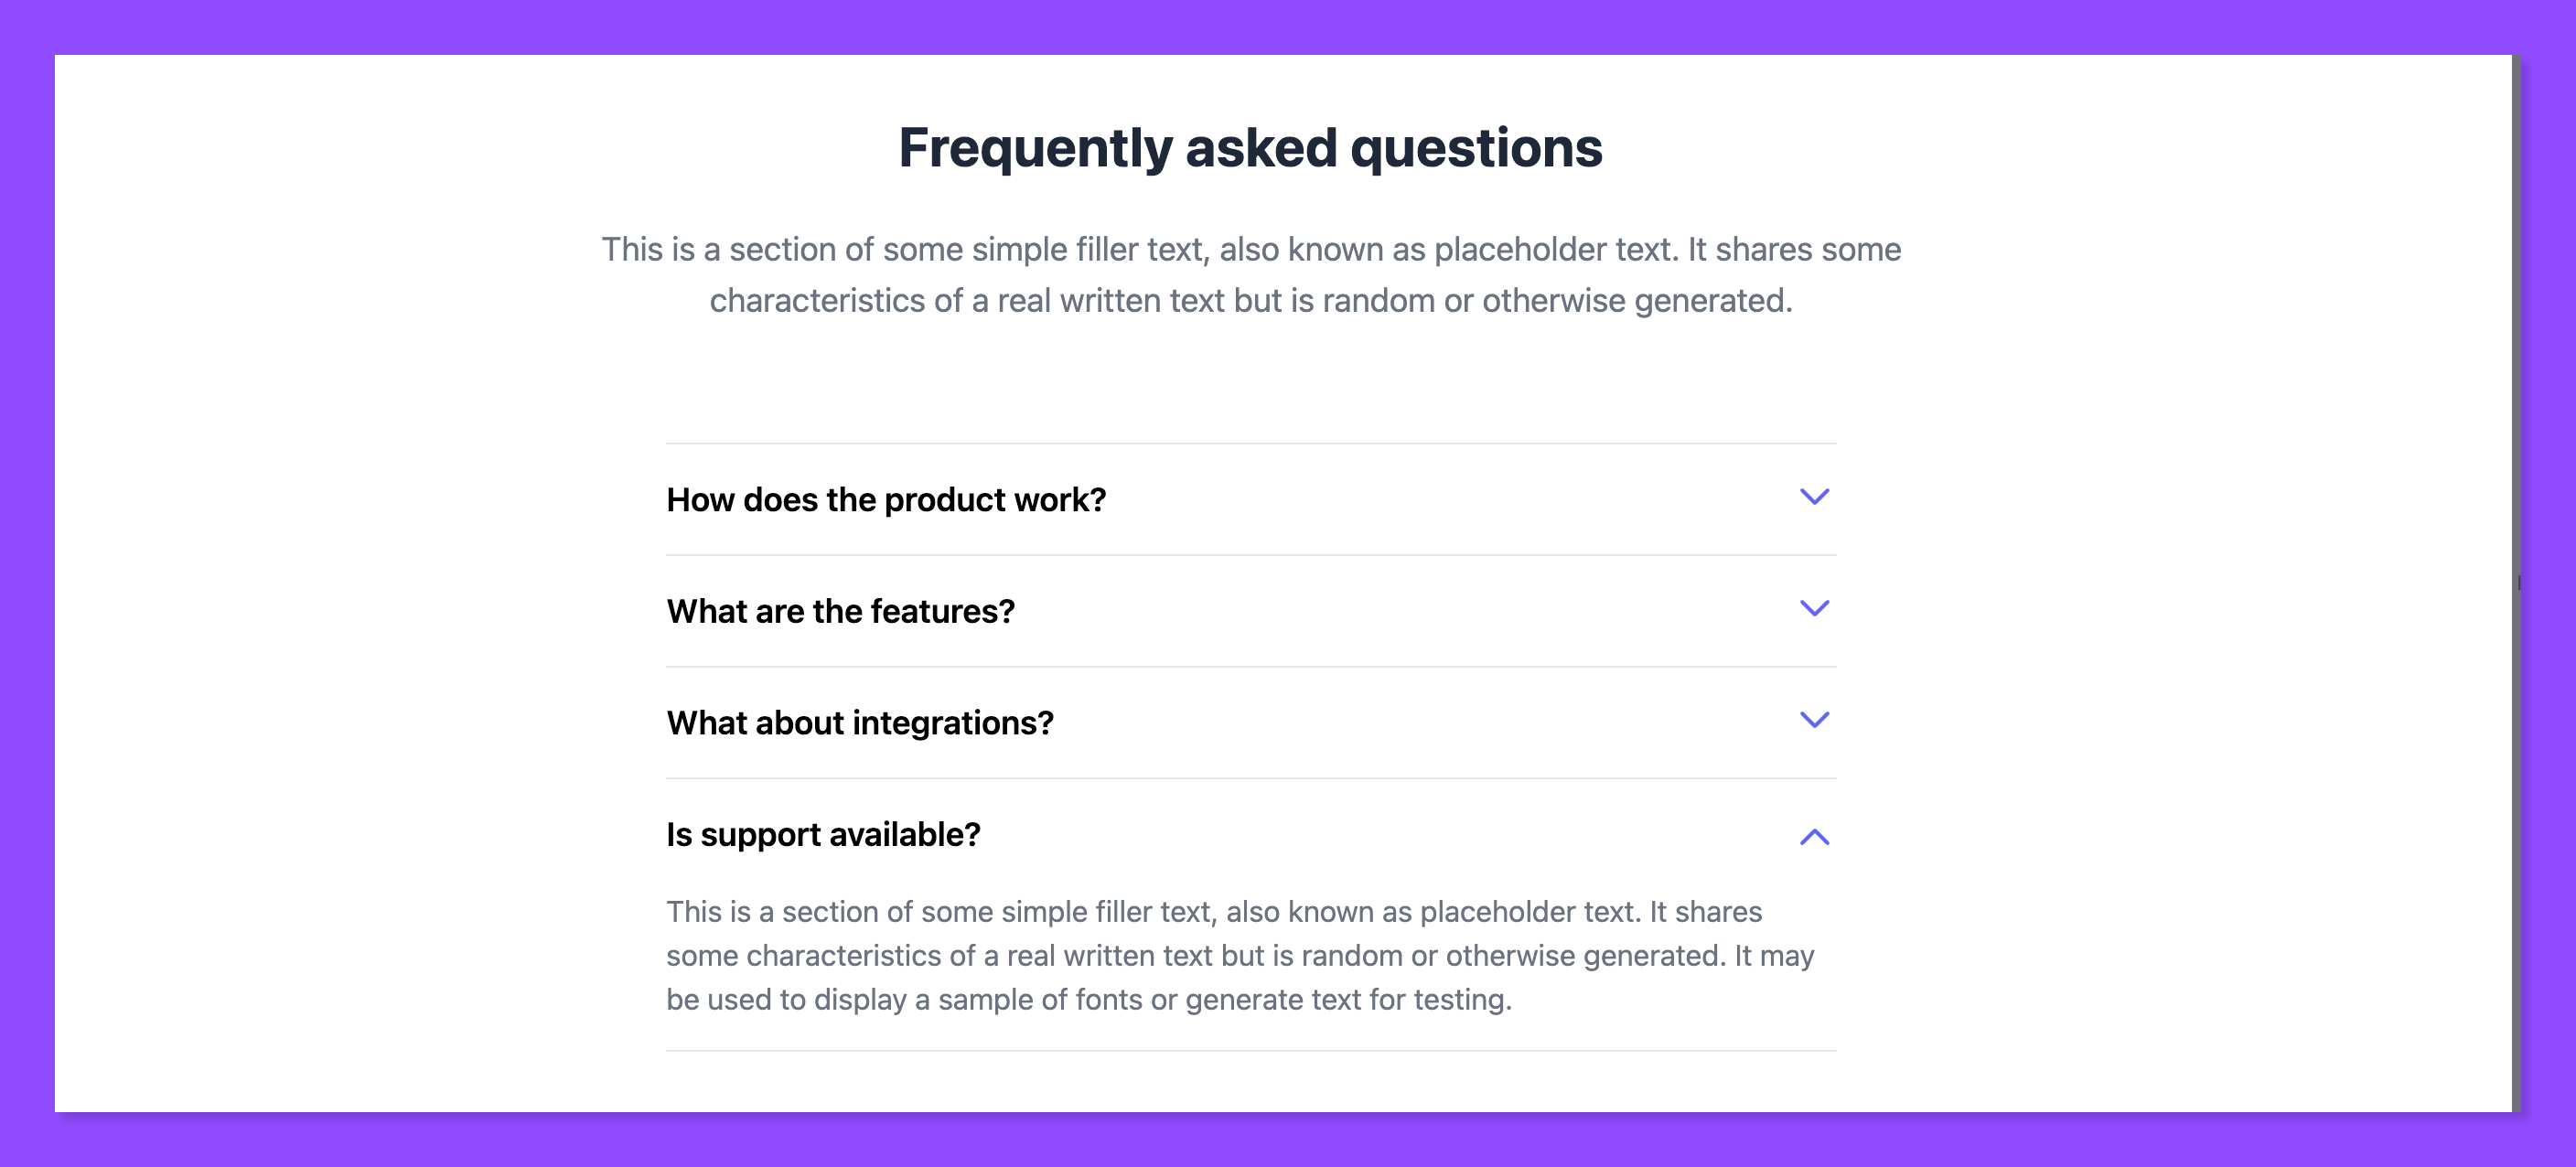The width and height of the screenshot is (2576, 1167).
Task: Click the chevron beside 'How does the product work?'
Action: (1814, 497)
